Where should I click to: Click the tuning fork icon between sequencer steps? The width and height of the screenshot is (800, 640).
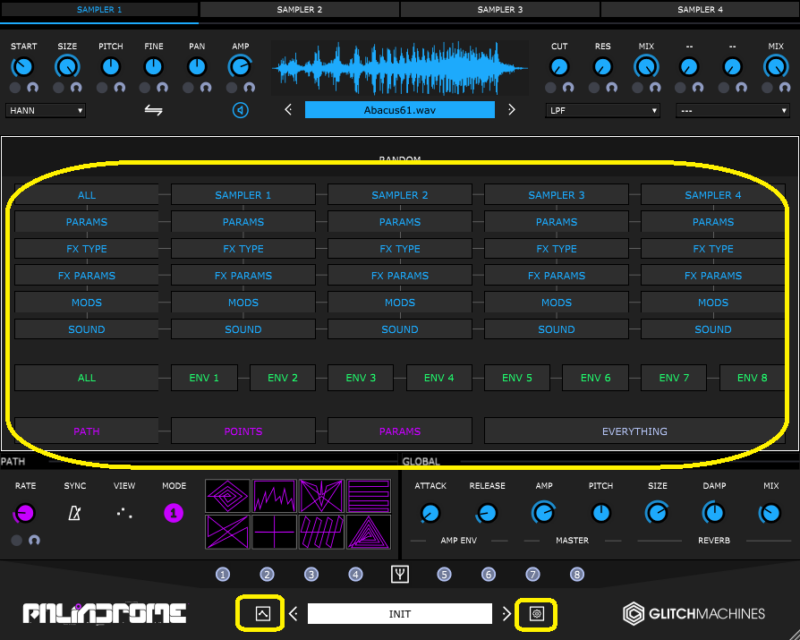click(x=400, y=574)
